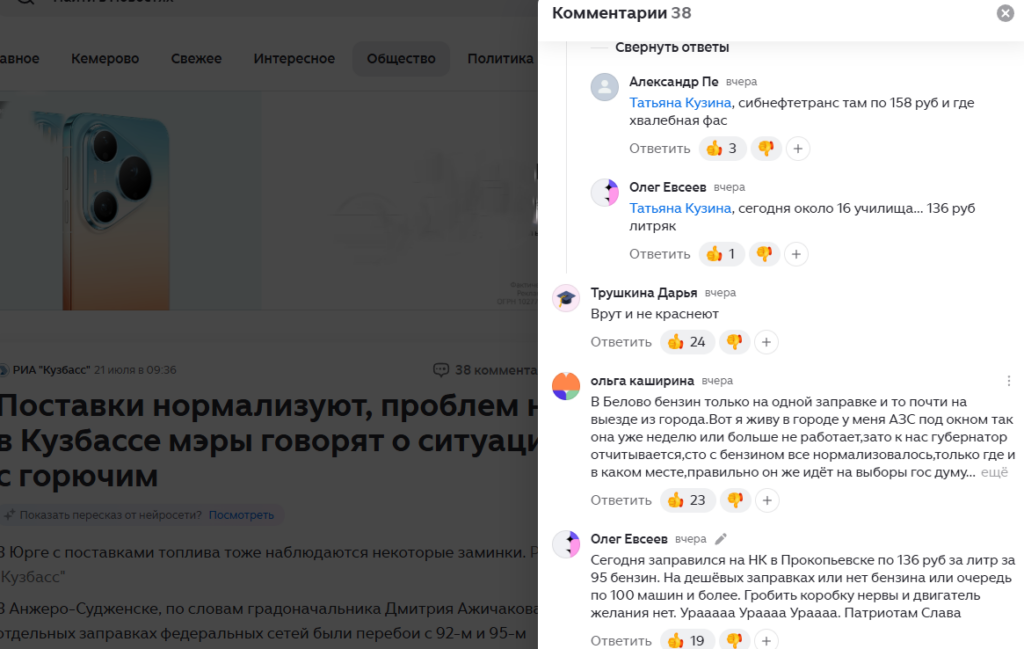Dislike Олег Евсеев's reply about литряк
The height and width of the screenshot is (649, 1024).
coord(765,254)
